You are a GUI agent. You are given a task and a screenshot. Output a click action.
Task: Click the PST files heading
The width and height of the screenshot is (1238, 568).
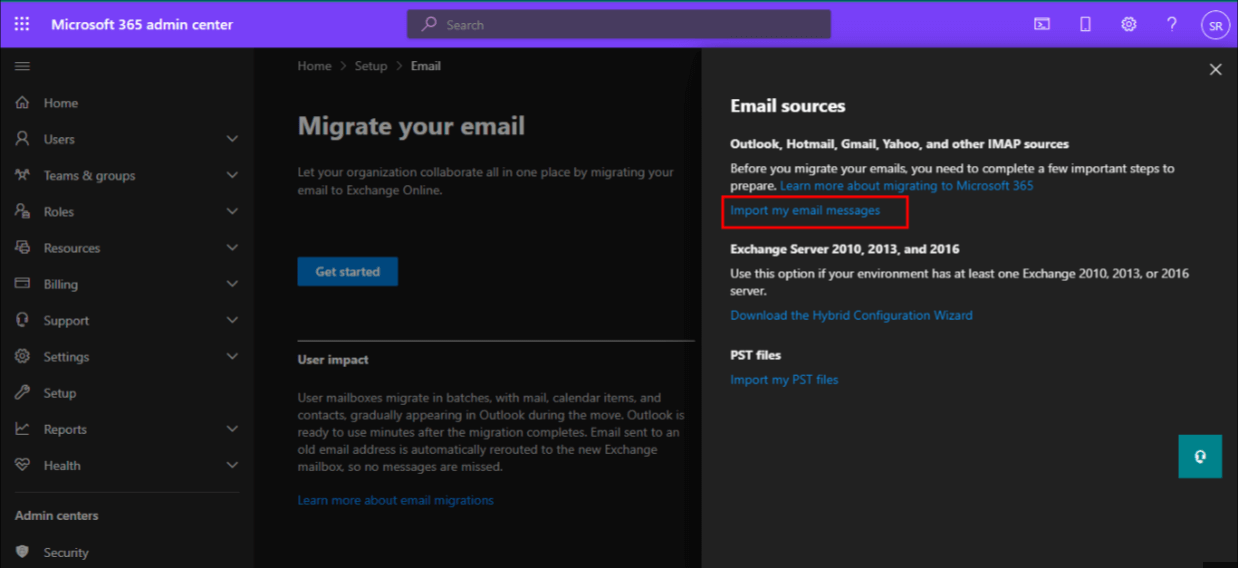pyautogui.click(x=756, y=355)
